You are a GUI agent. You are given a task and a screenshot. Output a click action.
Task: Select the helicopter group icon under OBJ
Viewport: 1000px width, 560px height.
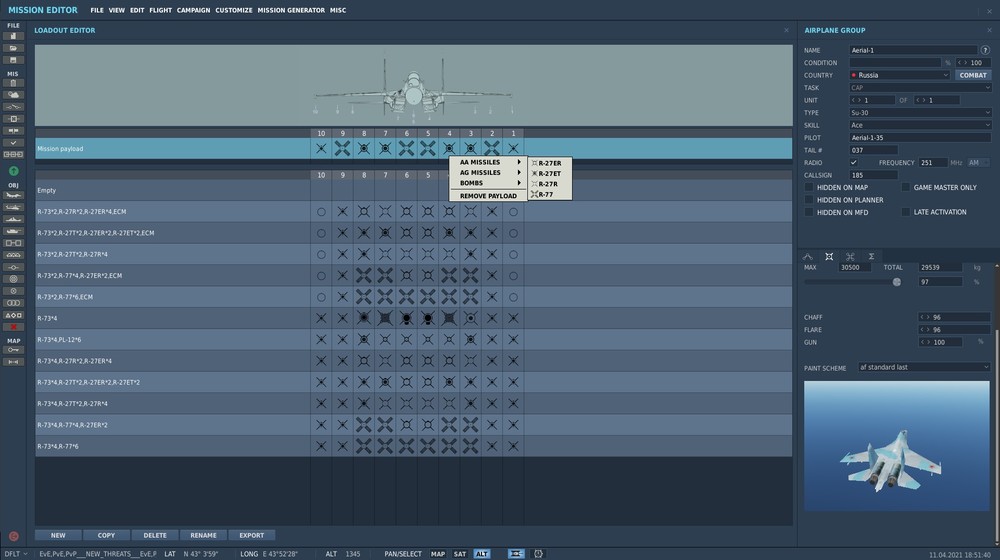click(x=13, y=207)
